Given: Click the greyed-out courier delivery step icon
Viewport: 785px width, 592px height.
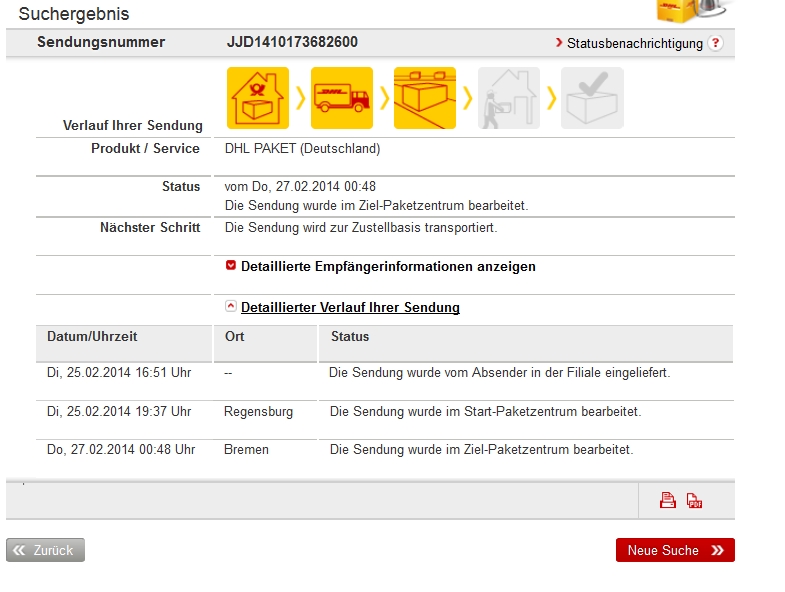Looking at the screenshot, I should tap(508, 98).
